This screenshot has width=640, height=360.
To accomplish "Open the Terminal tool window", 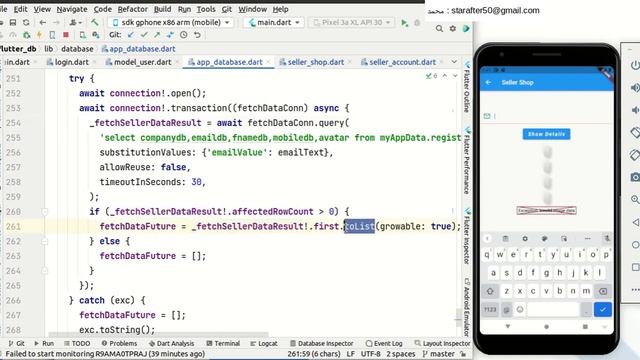I will tap(223, 344).
